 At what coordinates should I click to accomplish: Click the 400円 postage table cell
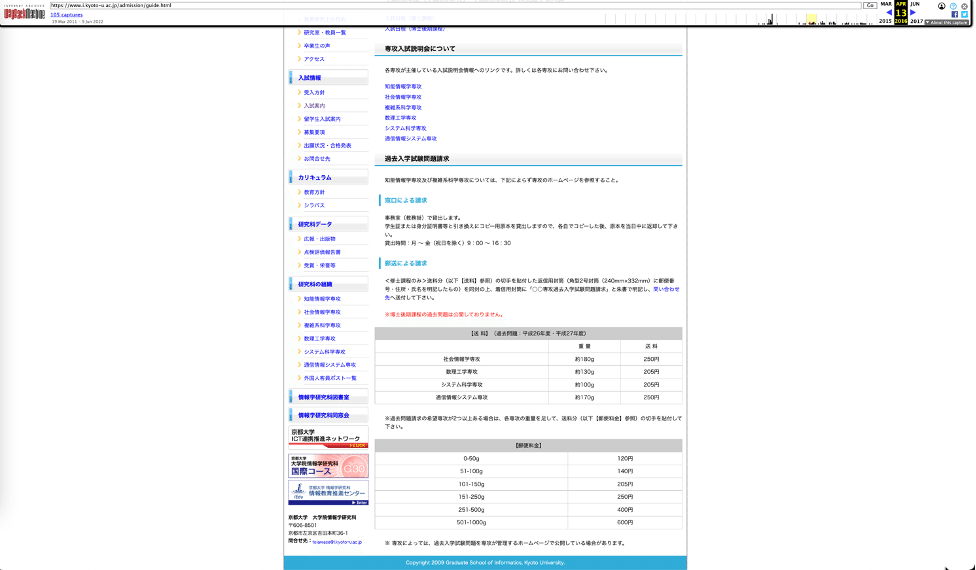(x=625, y=510)
